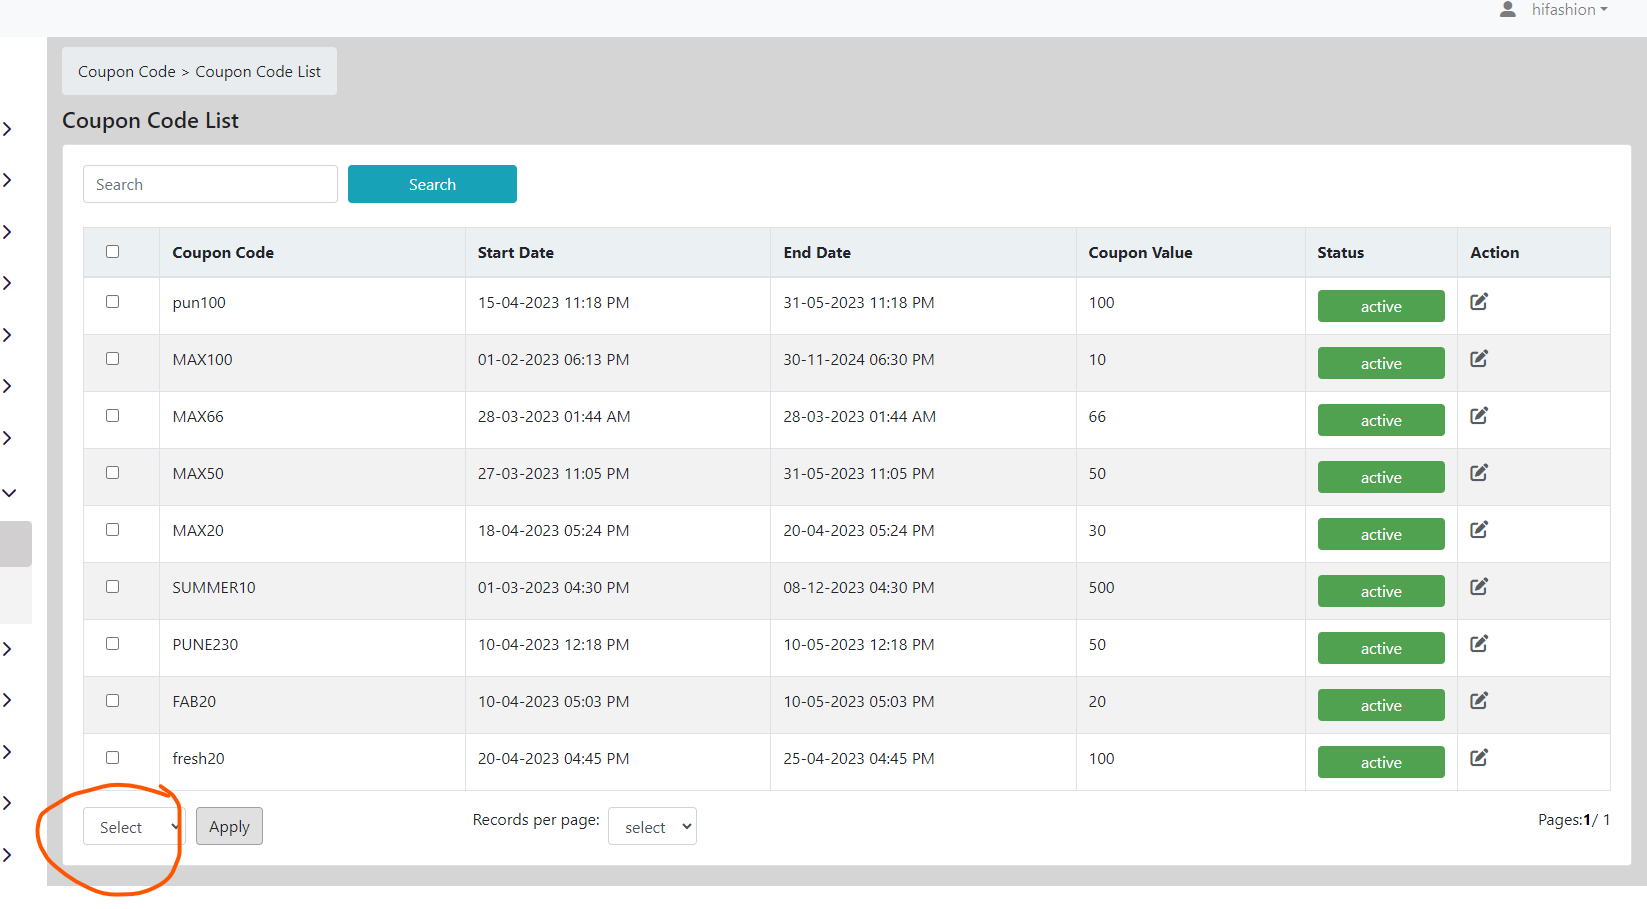Edit the fresh20 coupon via its pencil icon
The height and width of the screenshot is (909, 1647).
[1479, 757]
